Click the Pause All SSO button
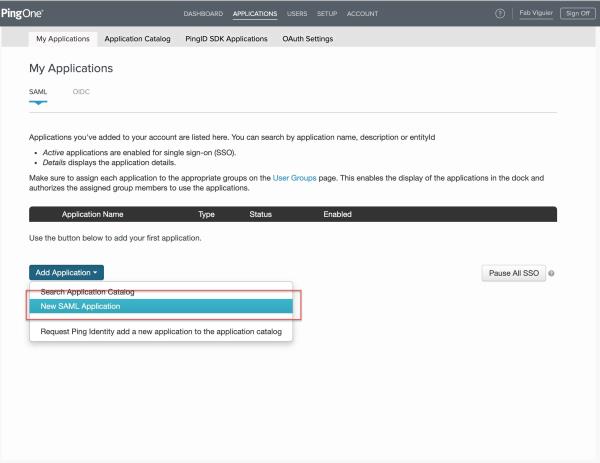Image resolution: width=600 pixels, height=463 pixels. [x=514, y=273]
